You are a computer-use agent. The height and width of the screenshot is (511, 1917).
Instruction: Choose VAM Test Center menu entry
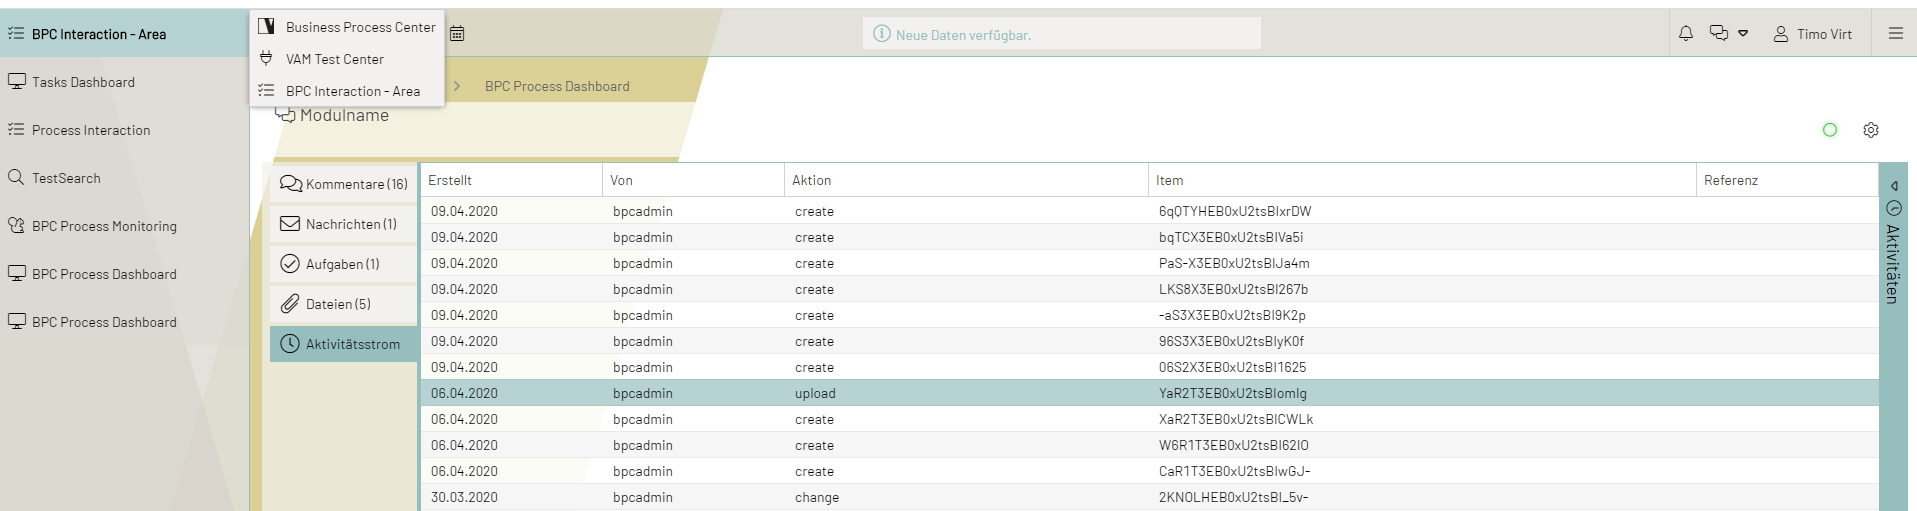tap(334, 59)
